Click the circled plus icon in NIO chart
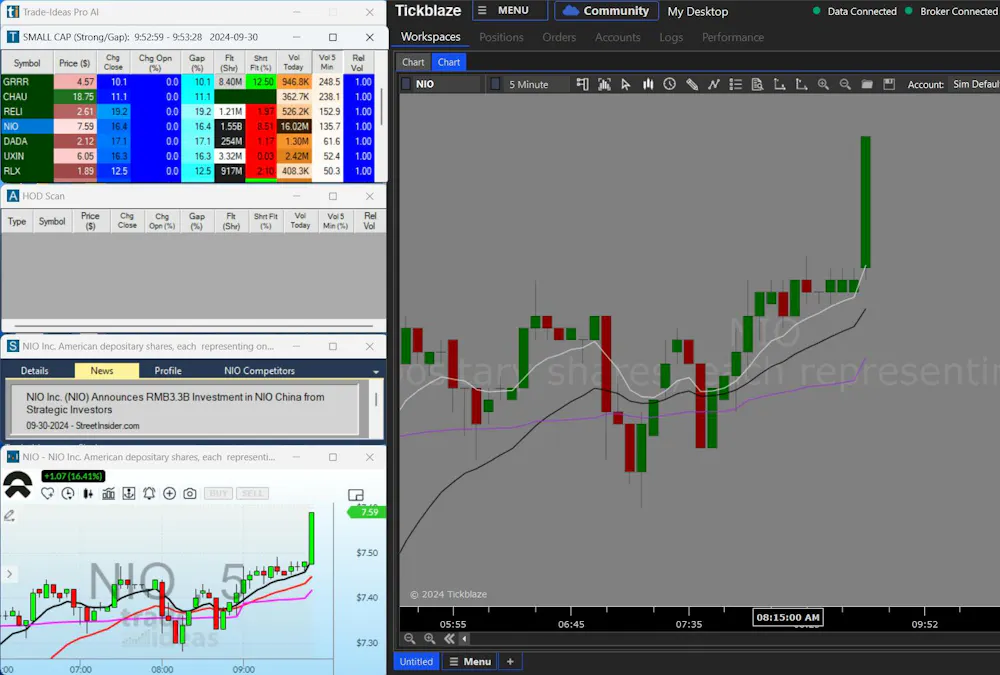The height and width of the screenshot is (675, 1000). 170,493
